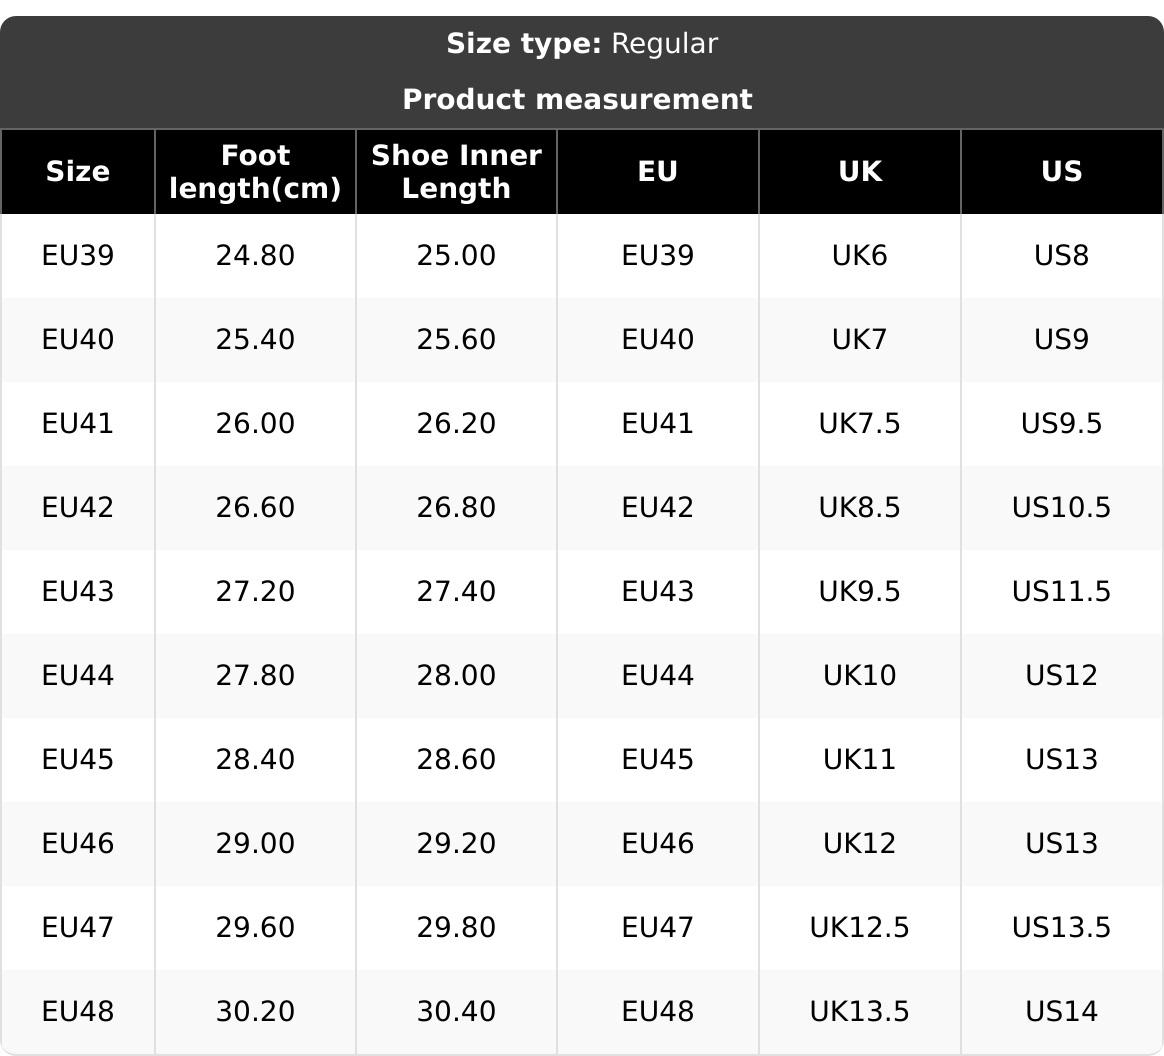Image resolution: width=1164 pixels, height=1056 pixels.
Task: Click the "Product measurement" title
Action: (577, 100)
